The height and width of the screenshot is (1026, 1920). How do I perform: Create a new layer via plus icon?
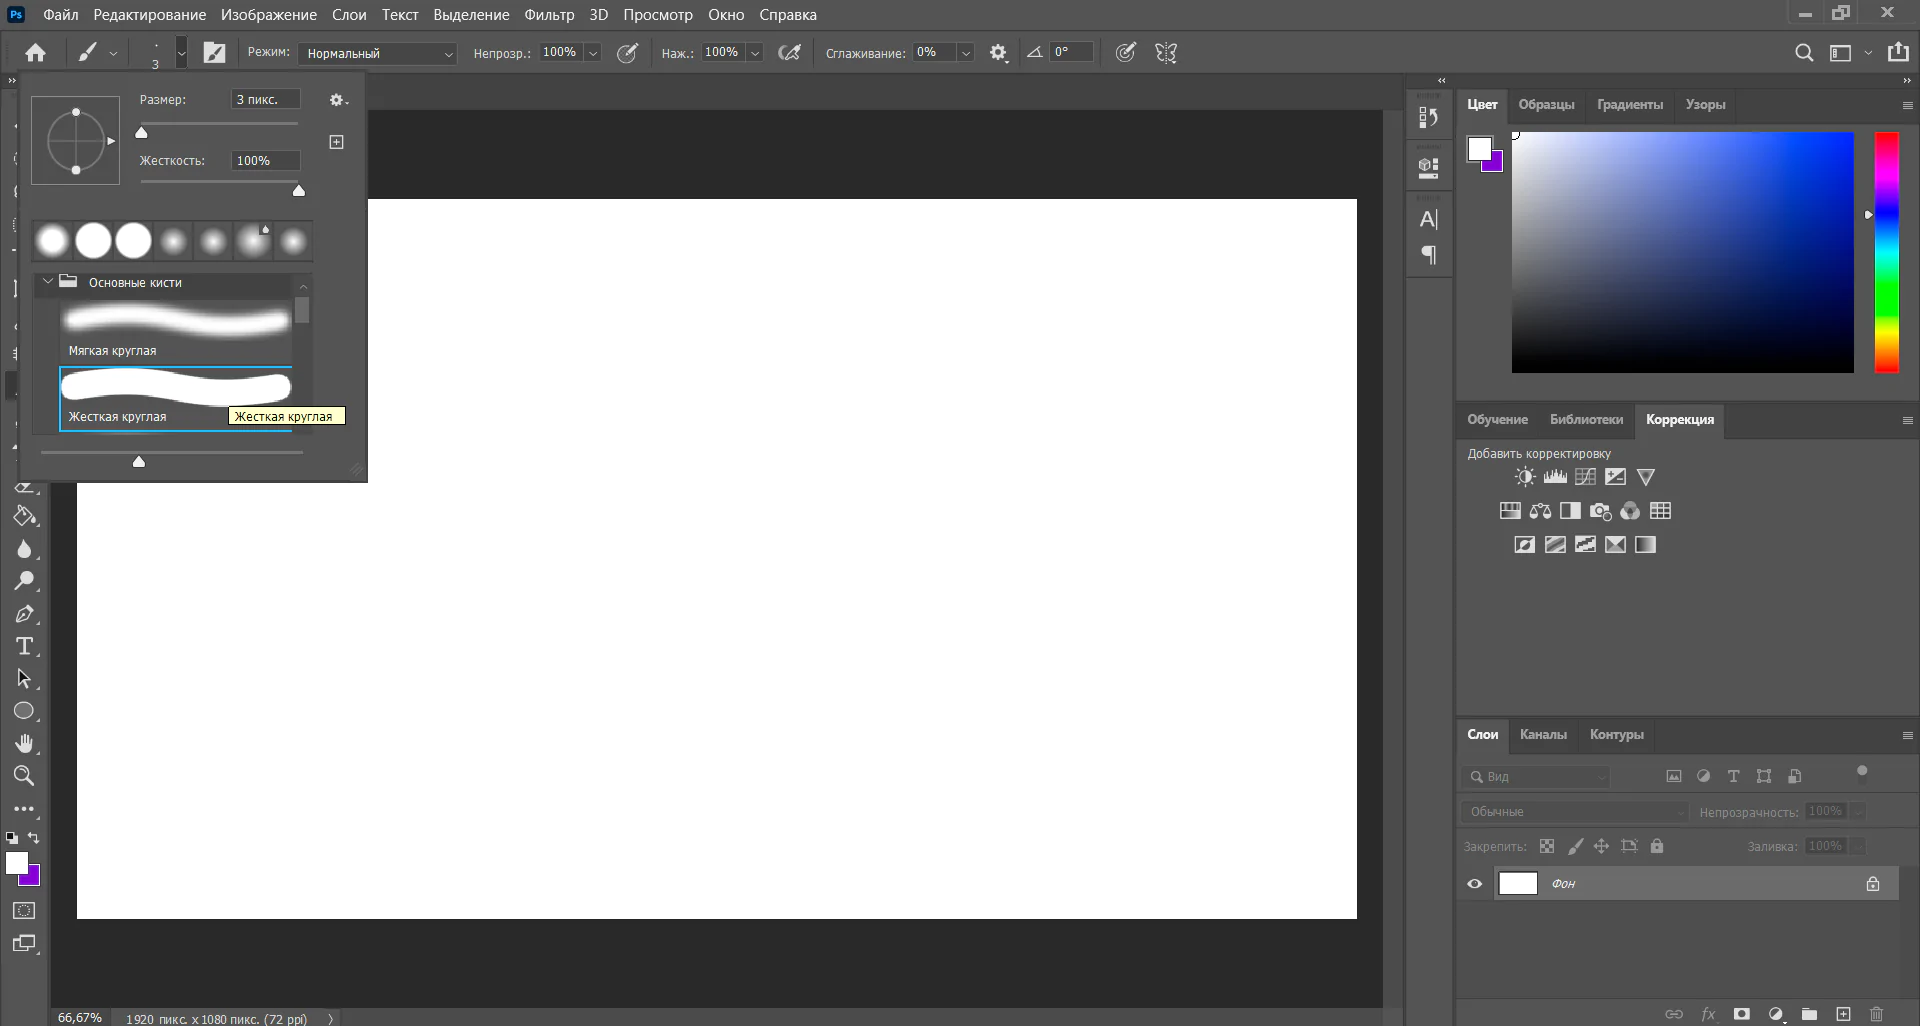pos(1843,1014)
